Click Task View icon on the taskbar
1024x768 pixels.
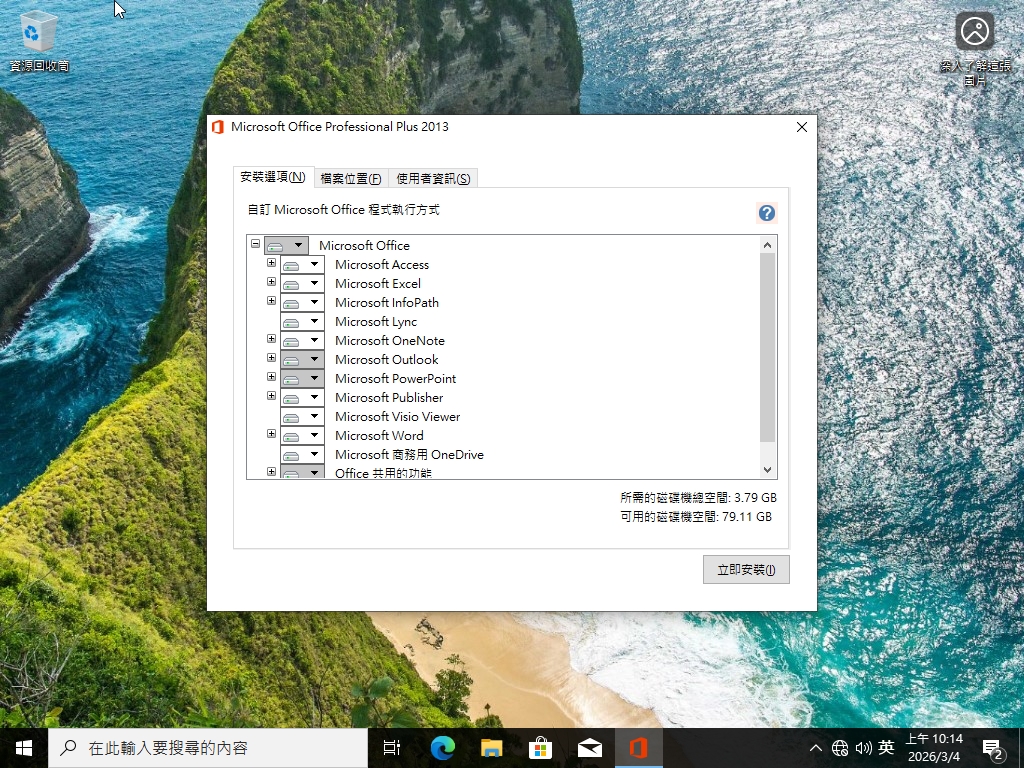click(x=392, y=748)
